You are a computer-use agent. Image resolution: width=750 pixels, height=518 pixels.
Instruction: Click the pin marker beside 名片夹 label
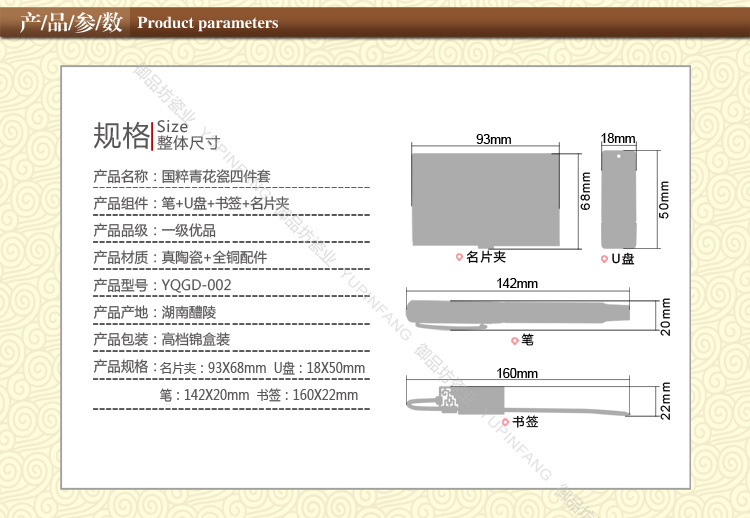click(x=460, y=258)
